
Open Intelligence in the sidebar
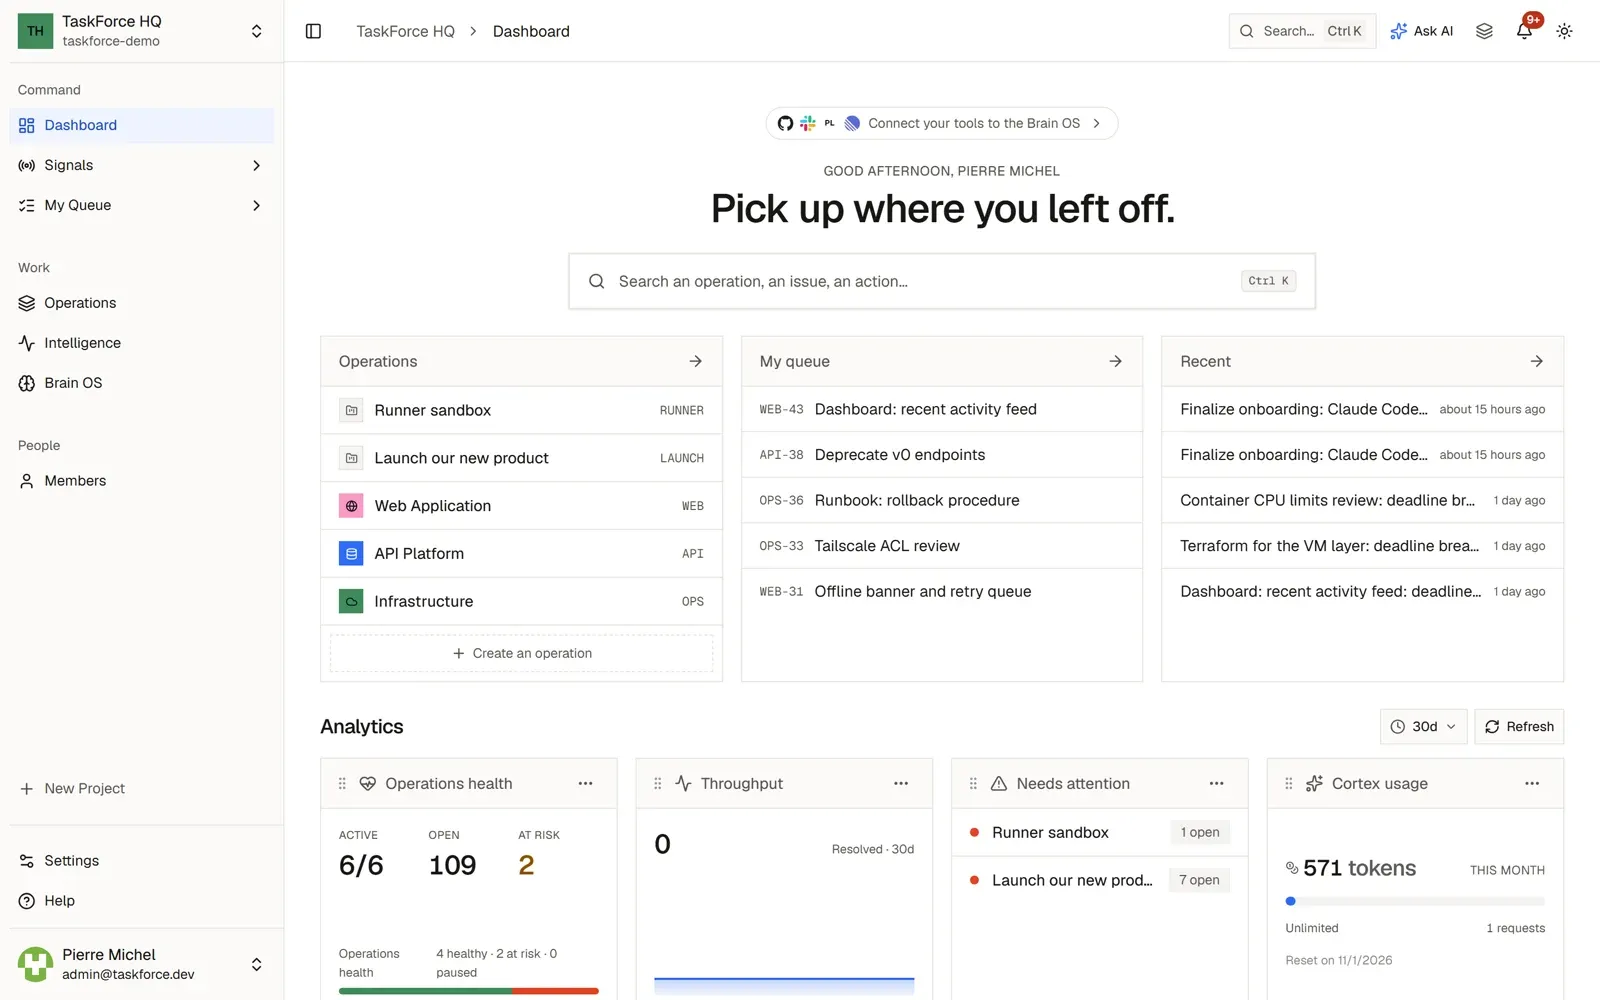(x=142, y=343)
